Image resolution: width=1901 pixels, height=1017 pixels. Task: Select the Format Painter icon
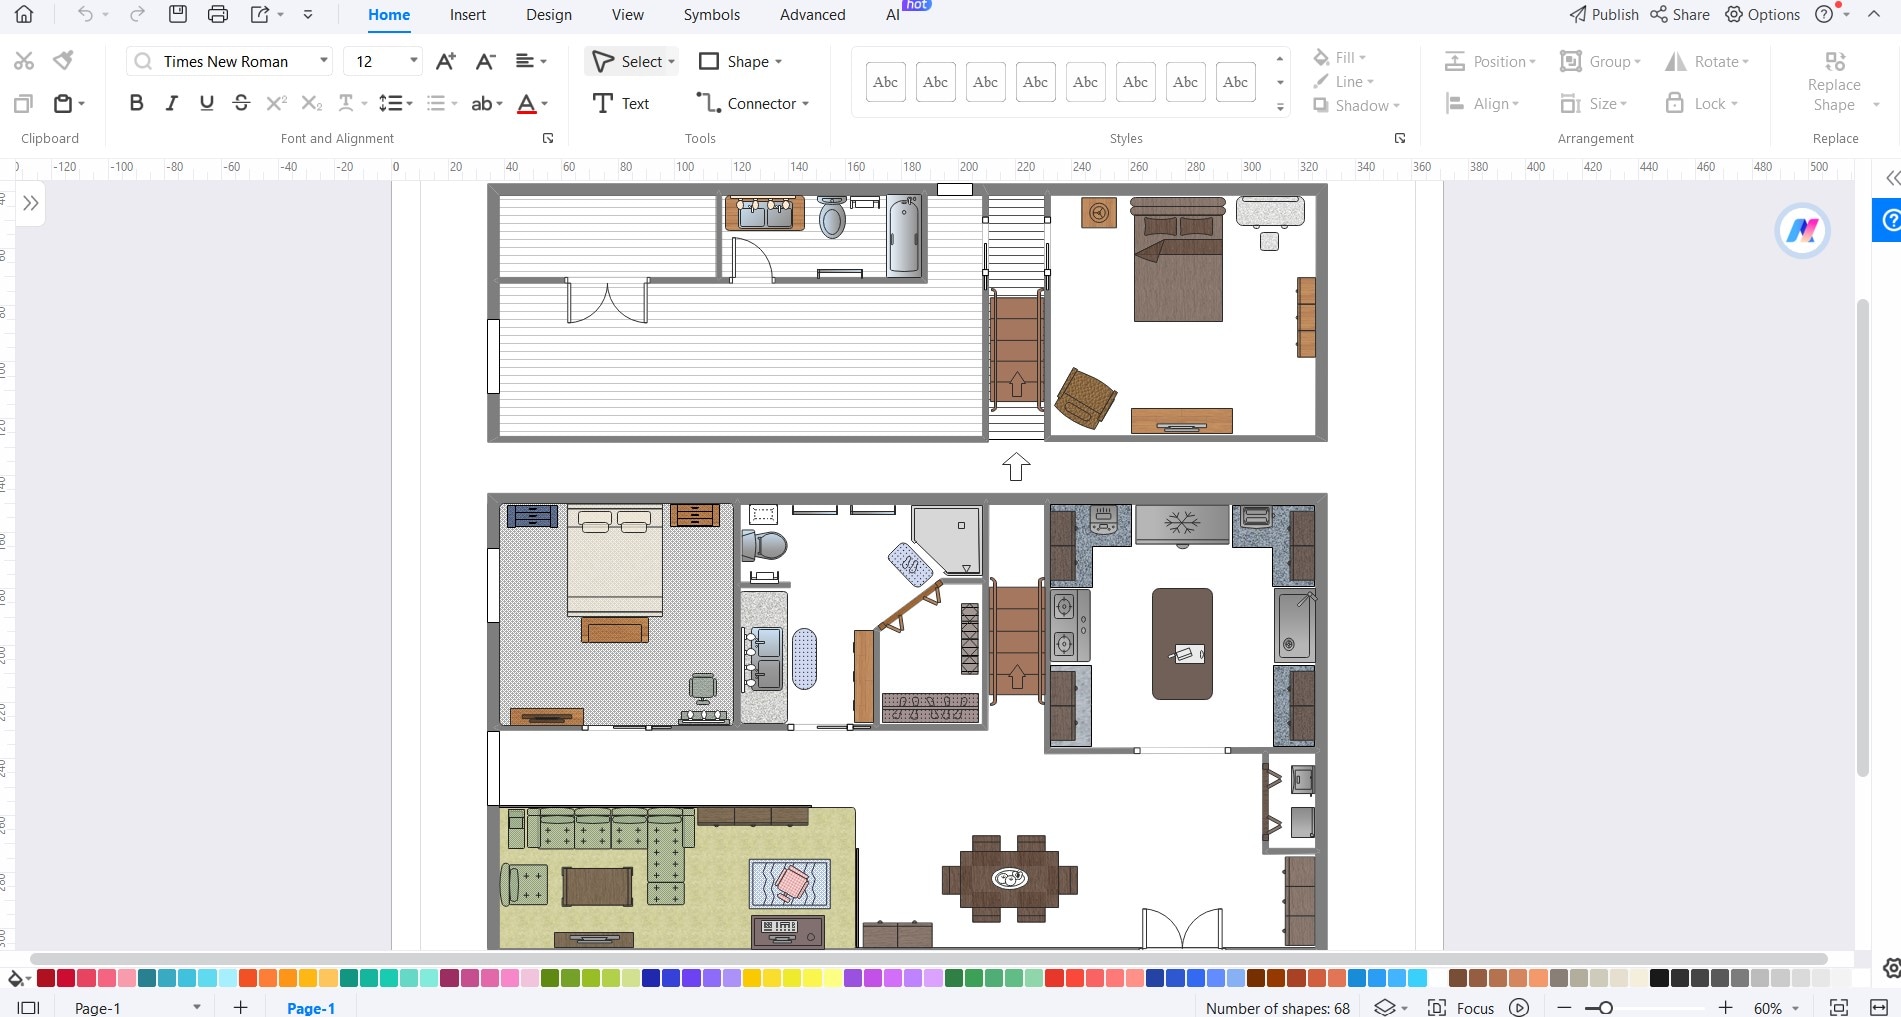[63, 61]
